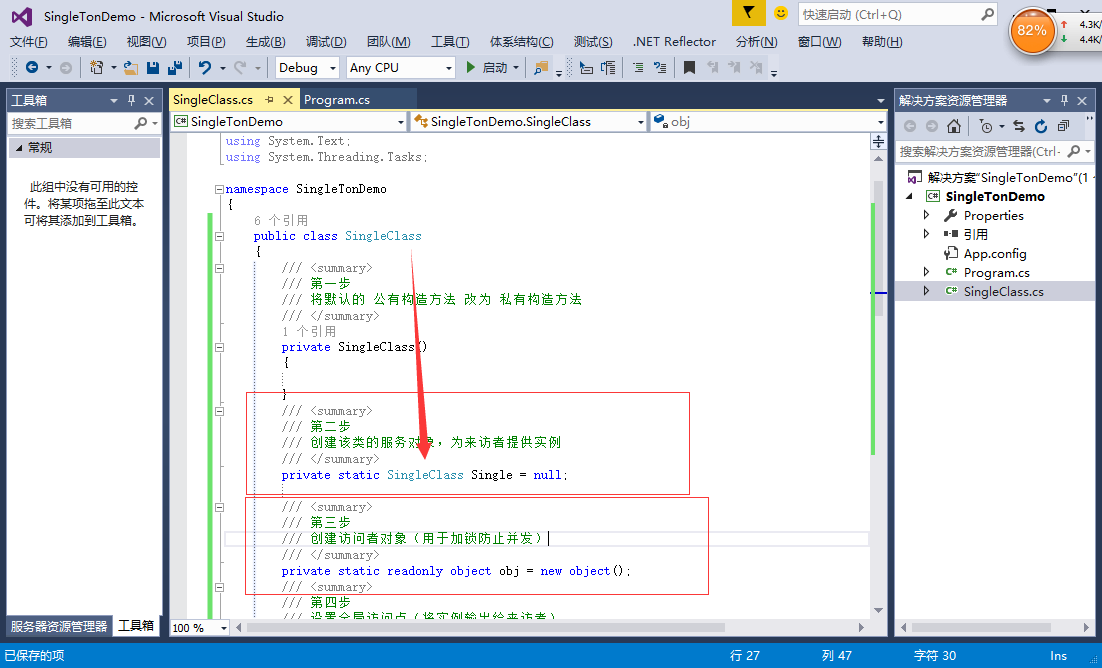Open the 体系结构(C) menu
The image size is (1102, 668).
pos(521,41)
